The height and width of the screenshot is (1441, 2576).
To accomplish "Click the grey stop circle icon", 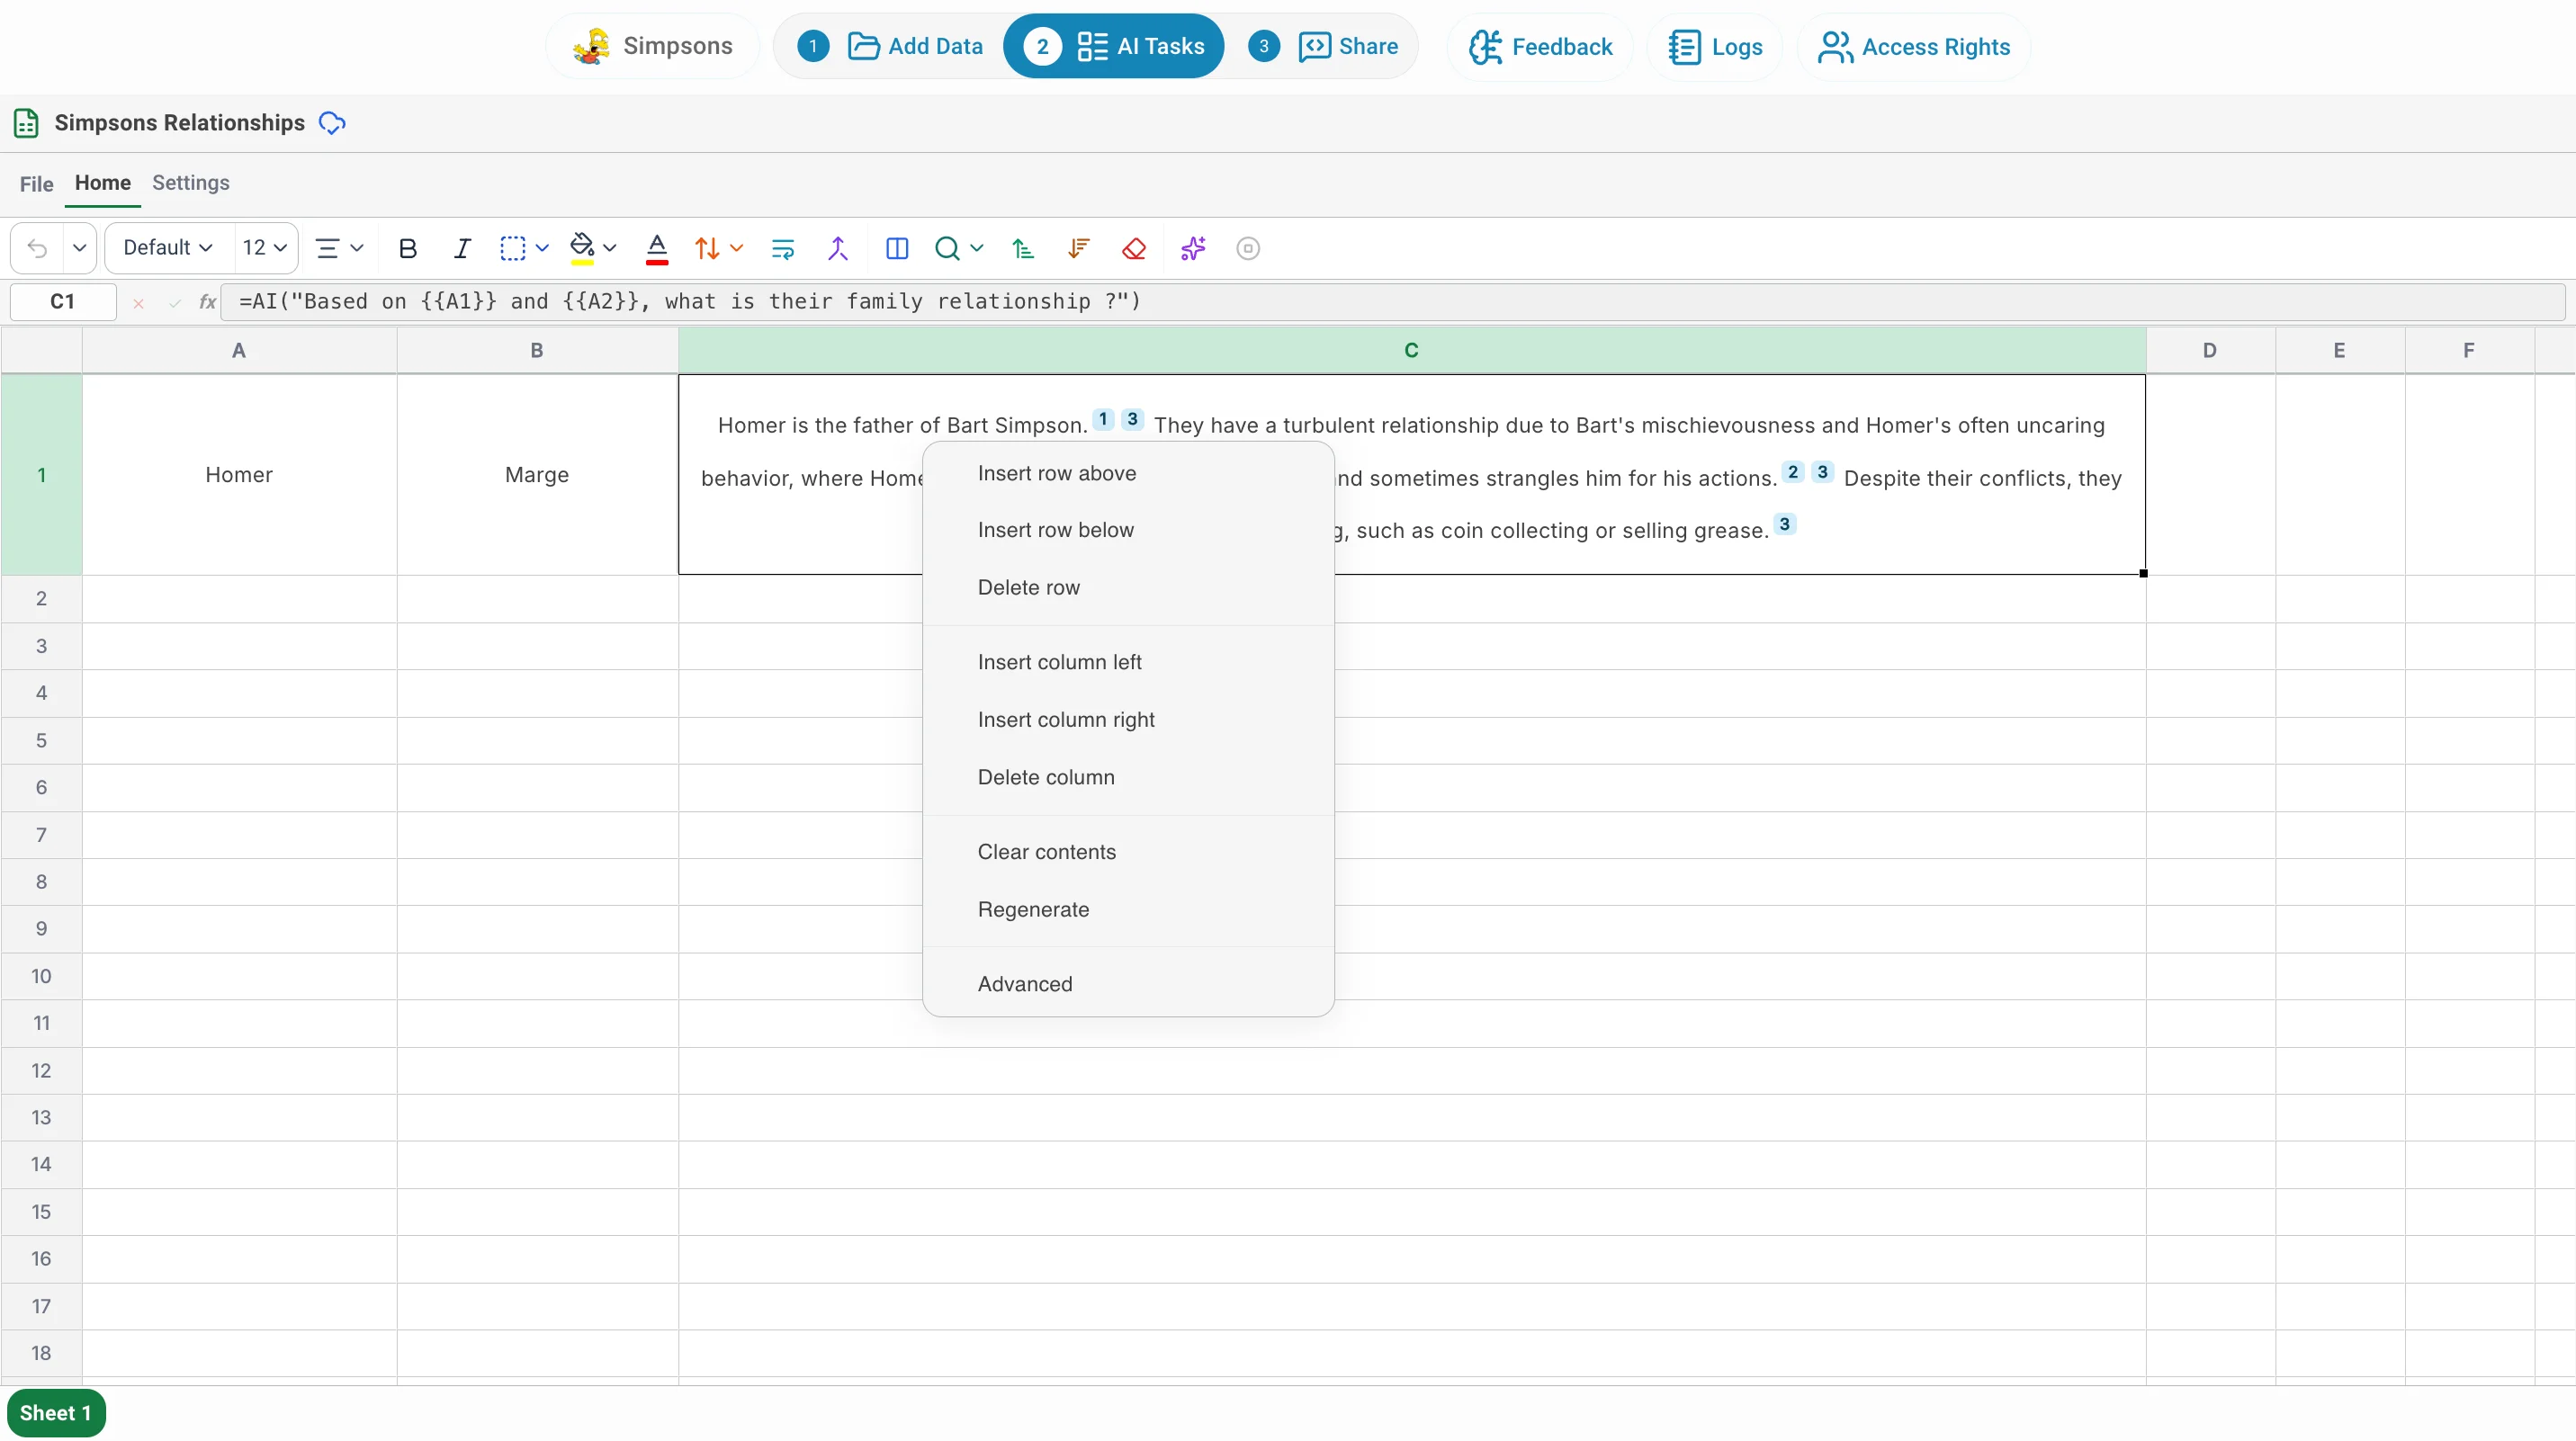I will coord(1248,248).
